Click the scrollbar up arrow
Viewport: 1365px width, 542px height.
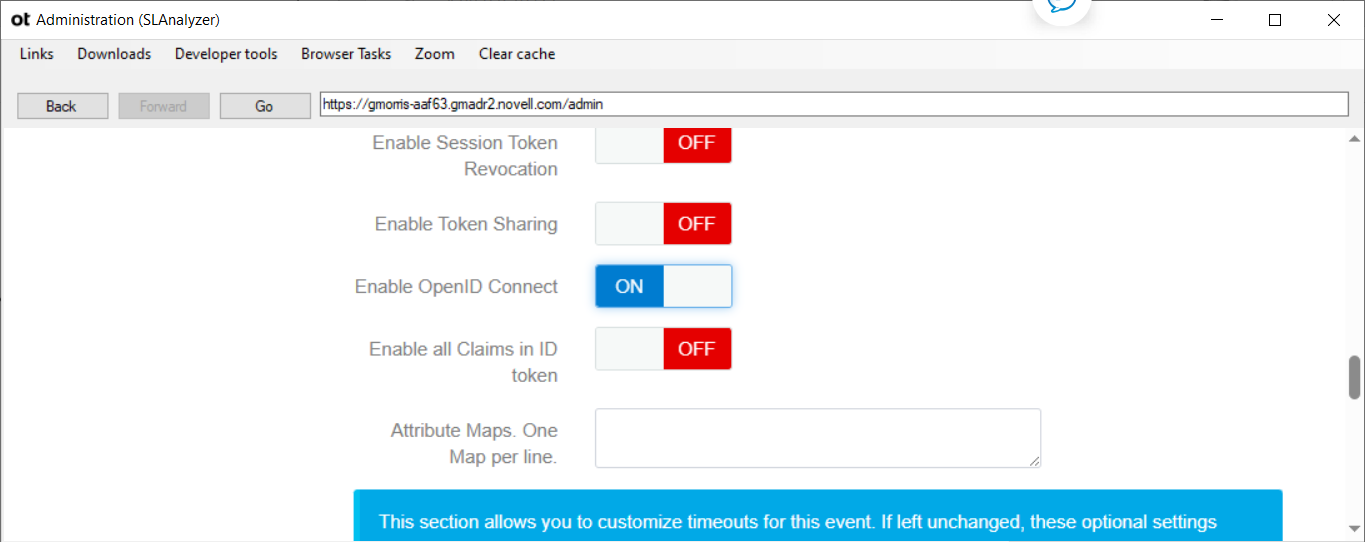coord(1354,139)
